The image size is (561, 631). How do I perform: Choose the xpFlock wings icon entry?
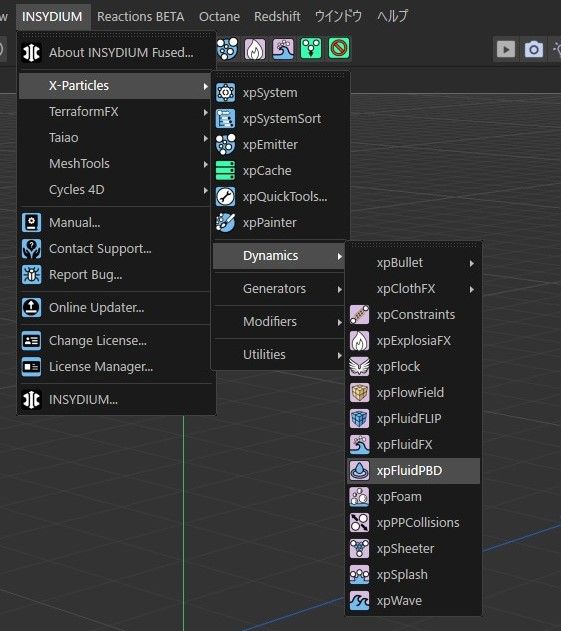(x=359, y=367)
